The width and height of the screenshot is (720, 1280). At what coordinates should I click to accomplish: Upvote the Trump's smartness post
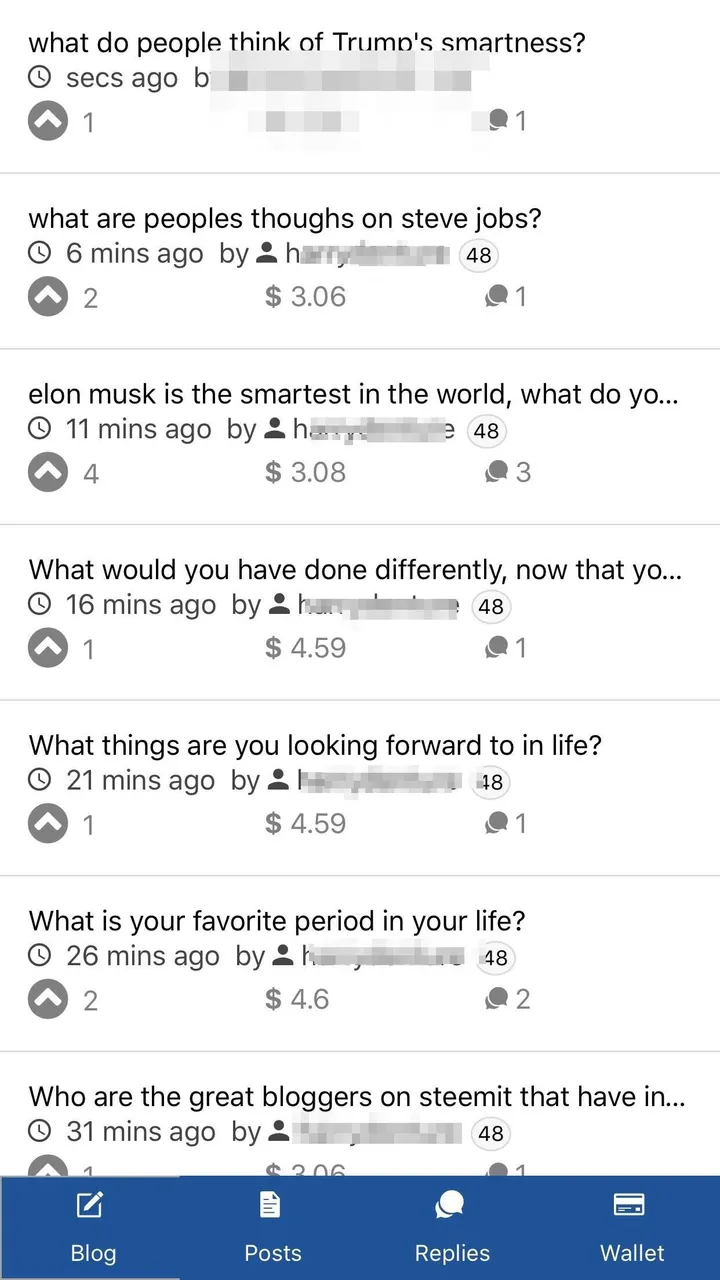pyautogui.click(x=47, y=121)
